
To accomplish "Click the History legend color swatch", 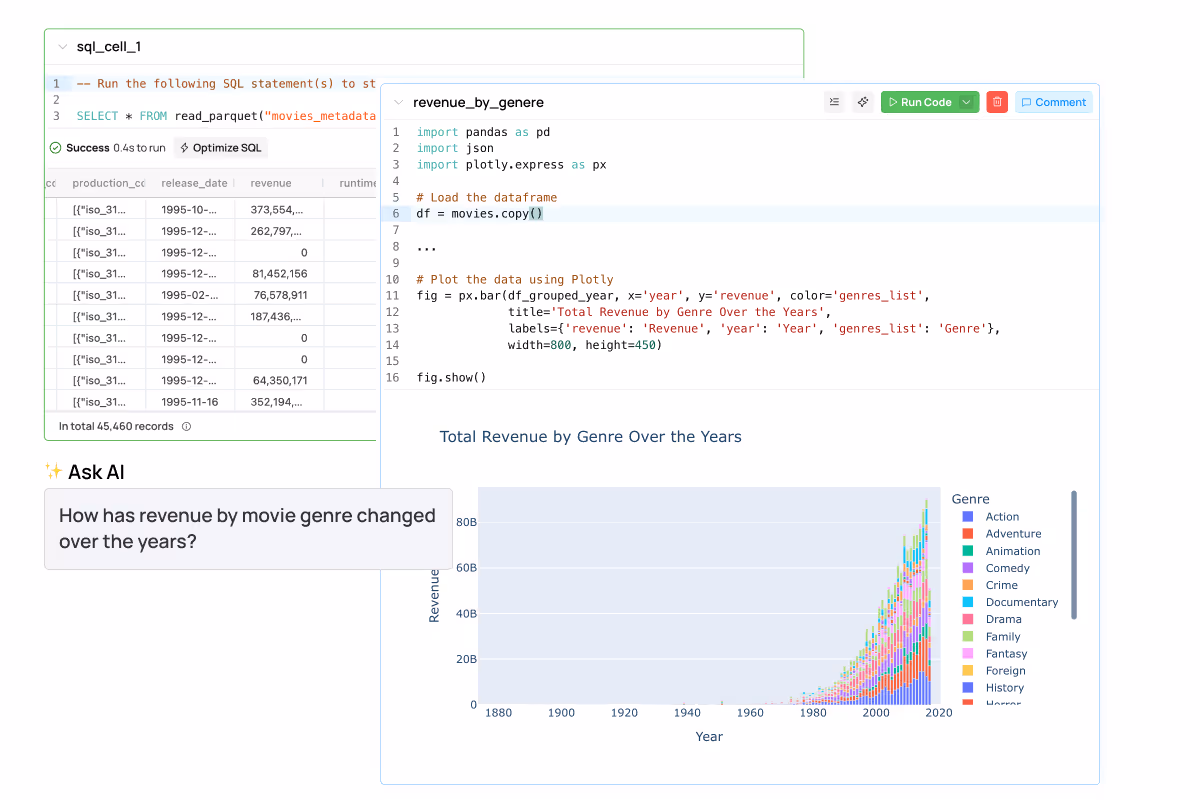I will [x=968, y=687].
